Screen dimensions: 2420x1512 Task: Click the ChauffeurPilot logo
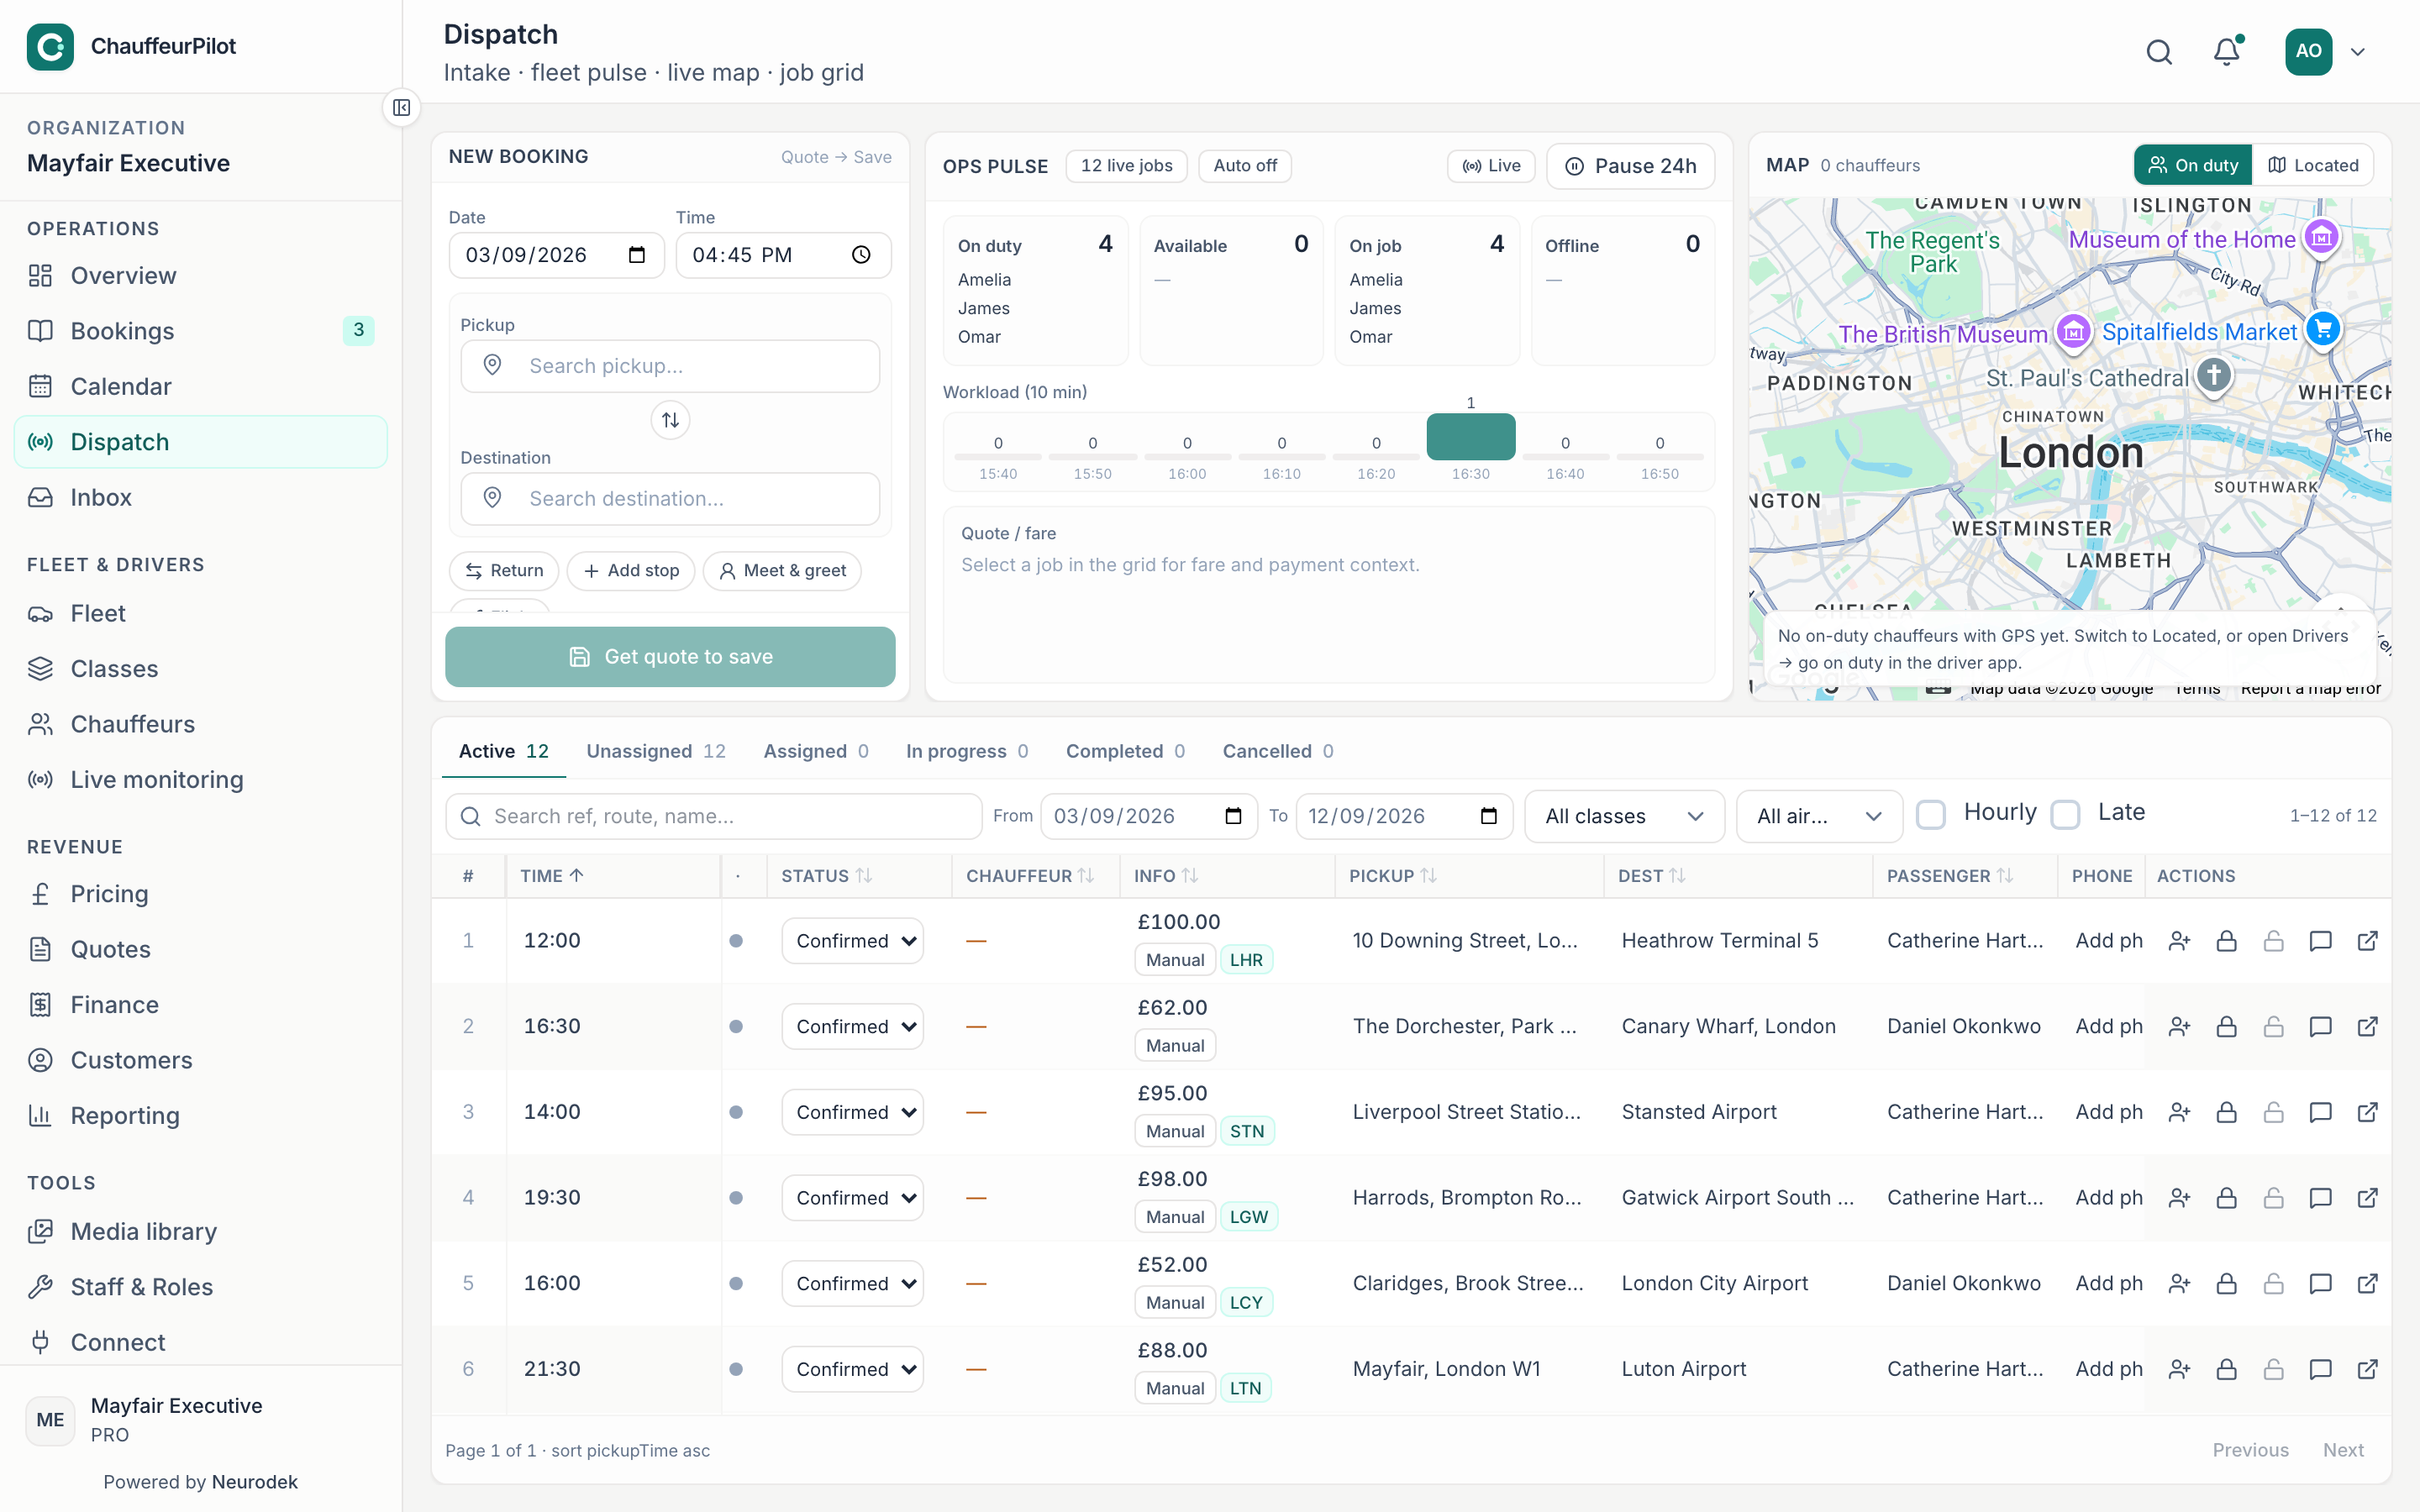(x=50, y=47)
